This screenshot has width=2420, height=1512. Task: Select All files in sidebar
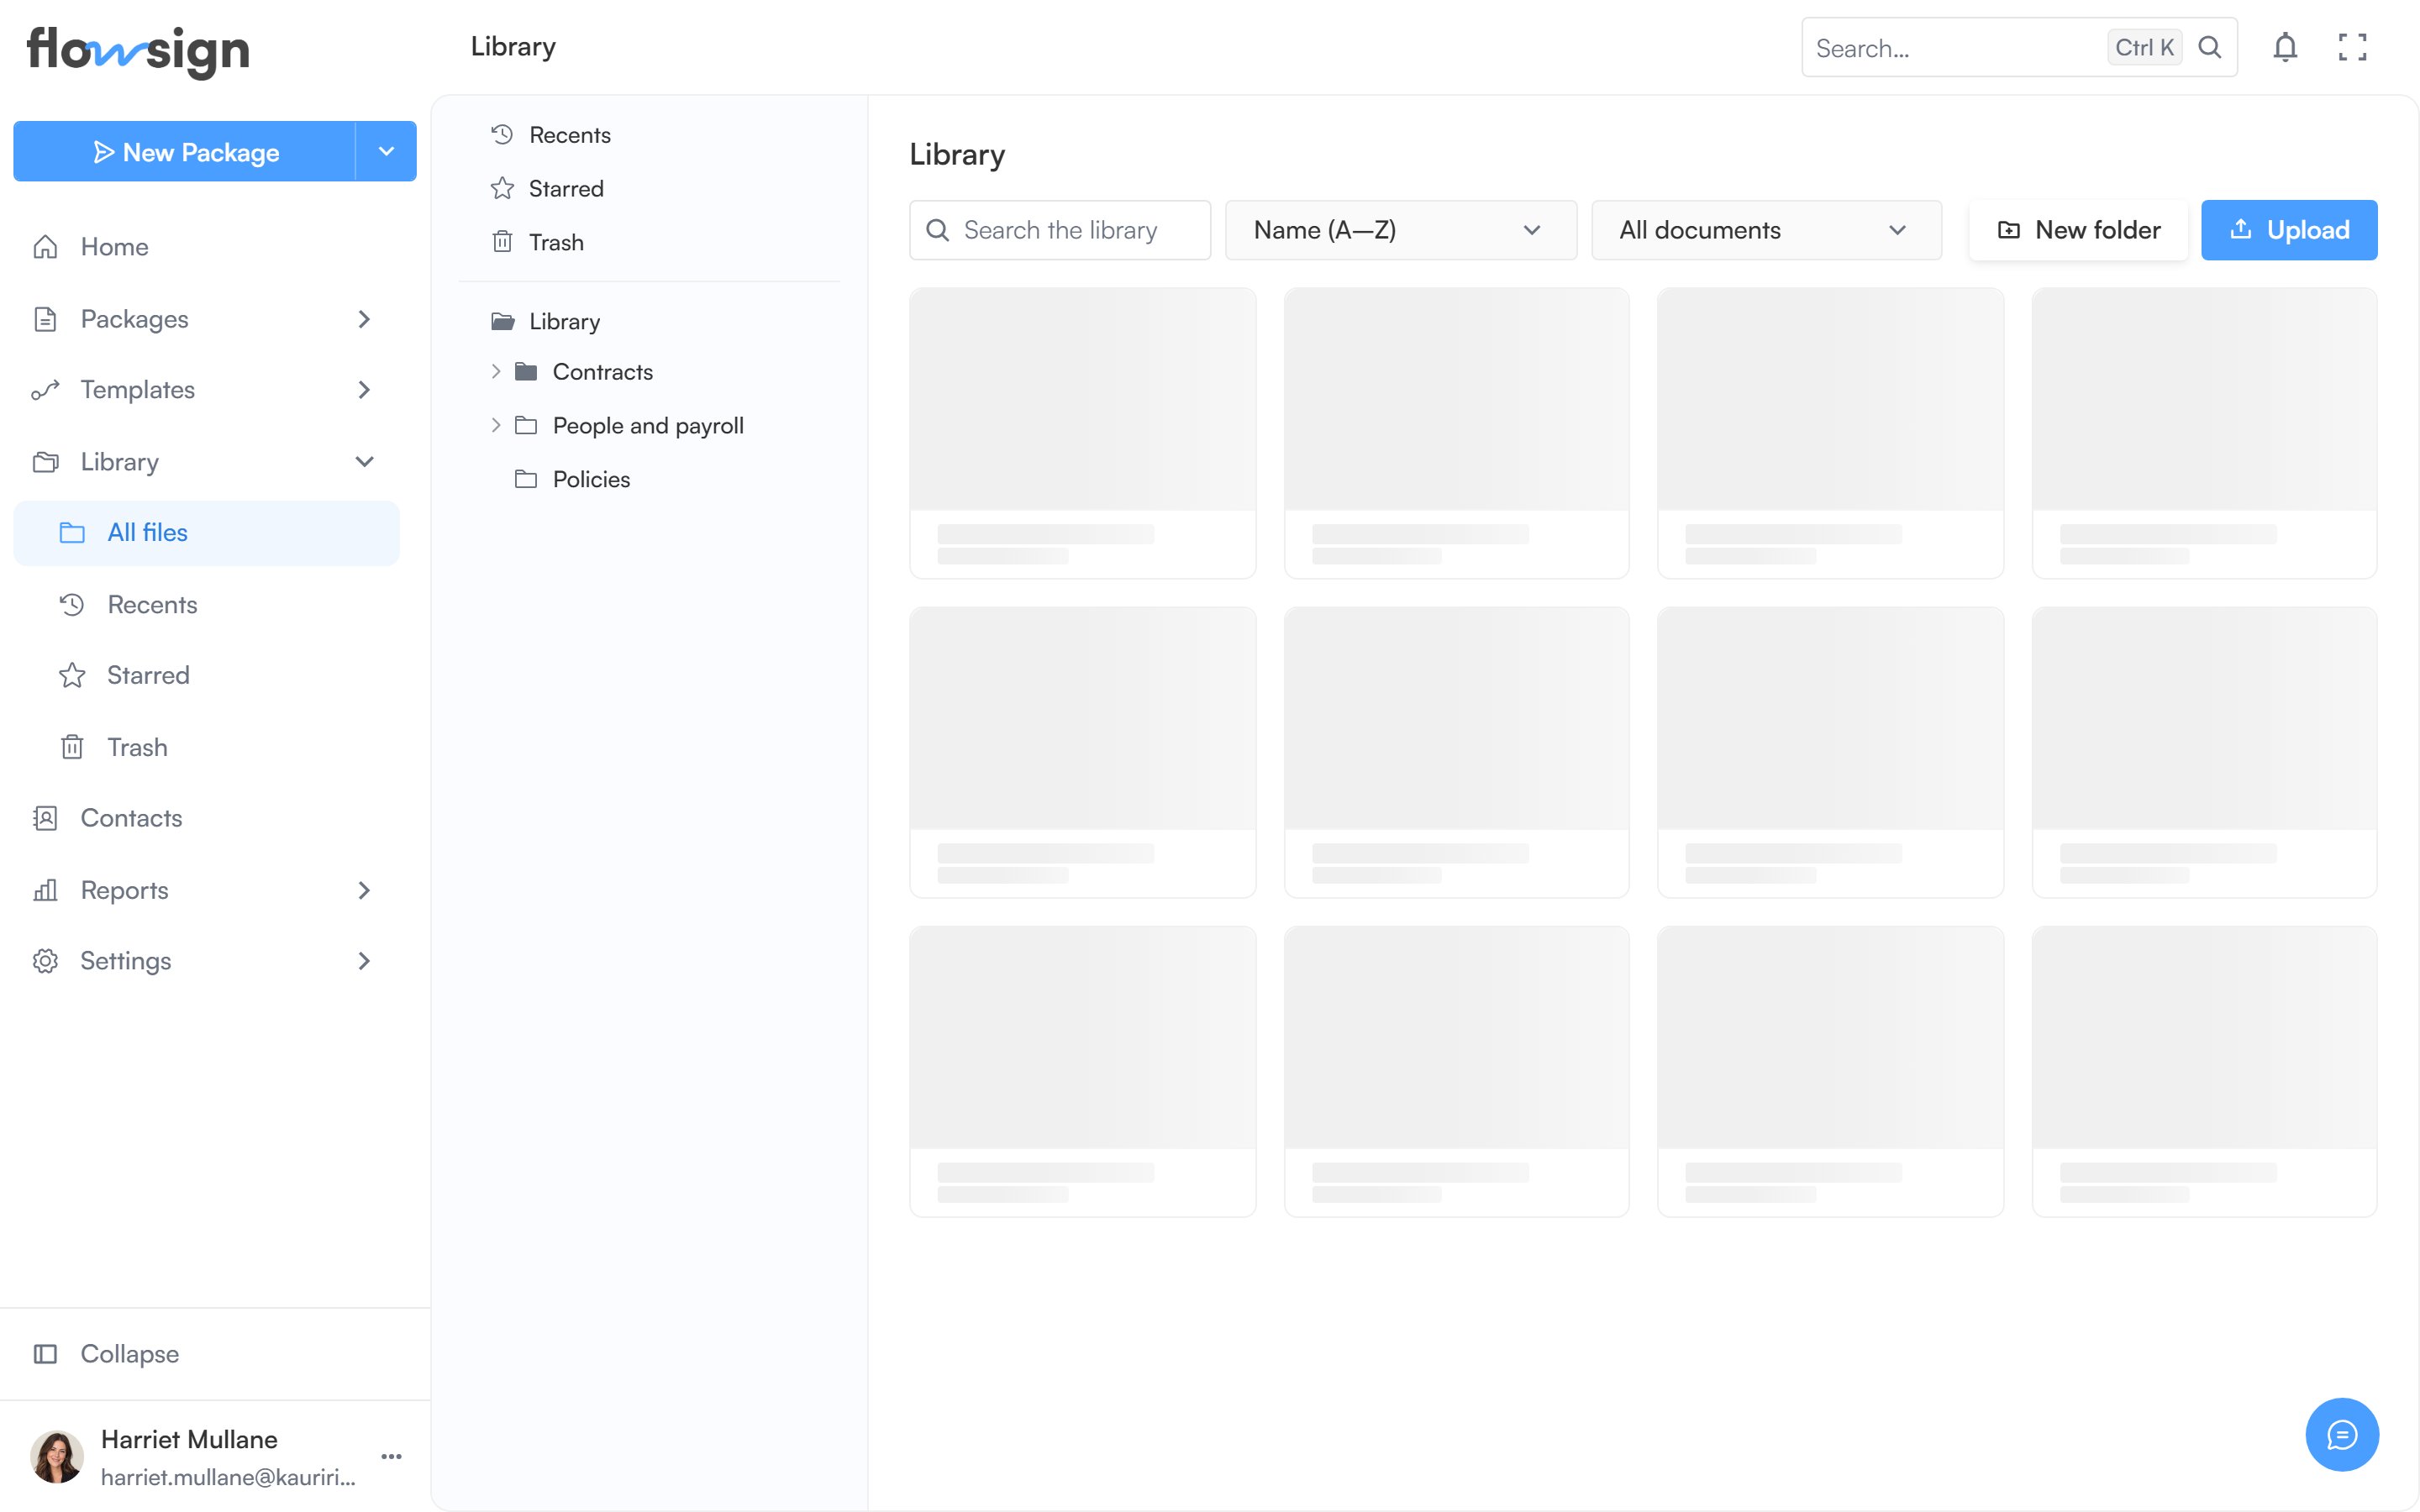[206, 533]
